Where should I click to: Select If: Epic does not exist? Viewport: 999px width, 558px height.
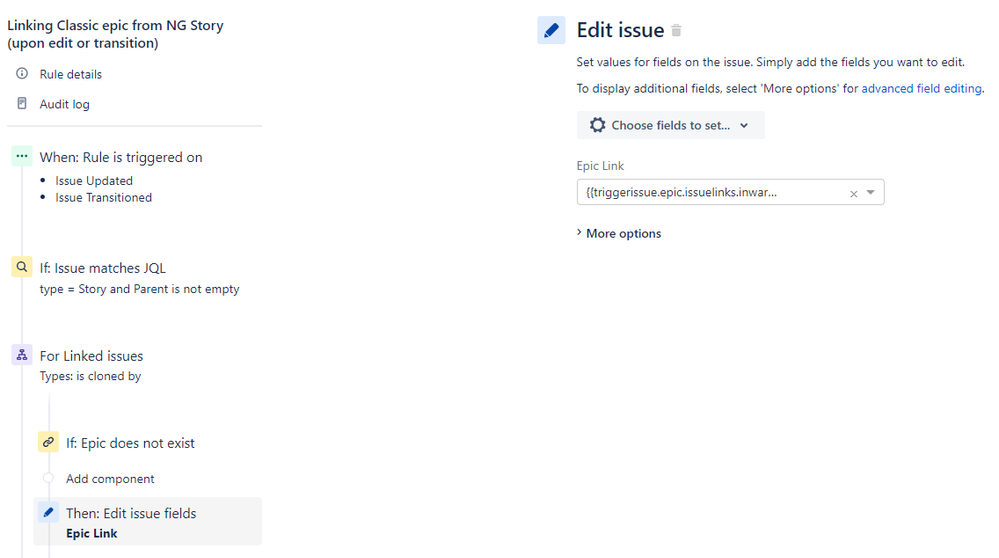click(x=130, y=443)
